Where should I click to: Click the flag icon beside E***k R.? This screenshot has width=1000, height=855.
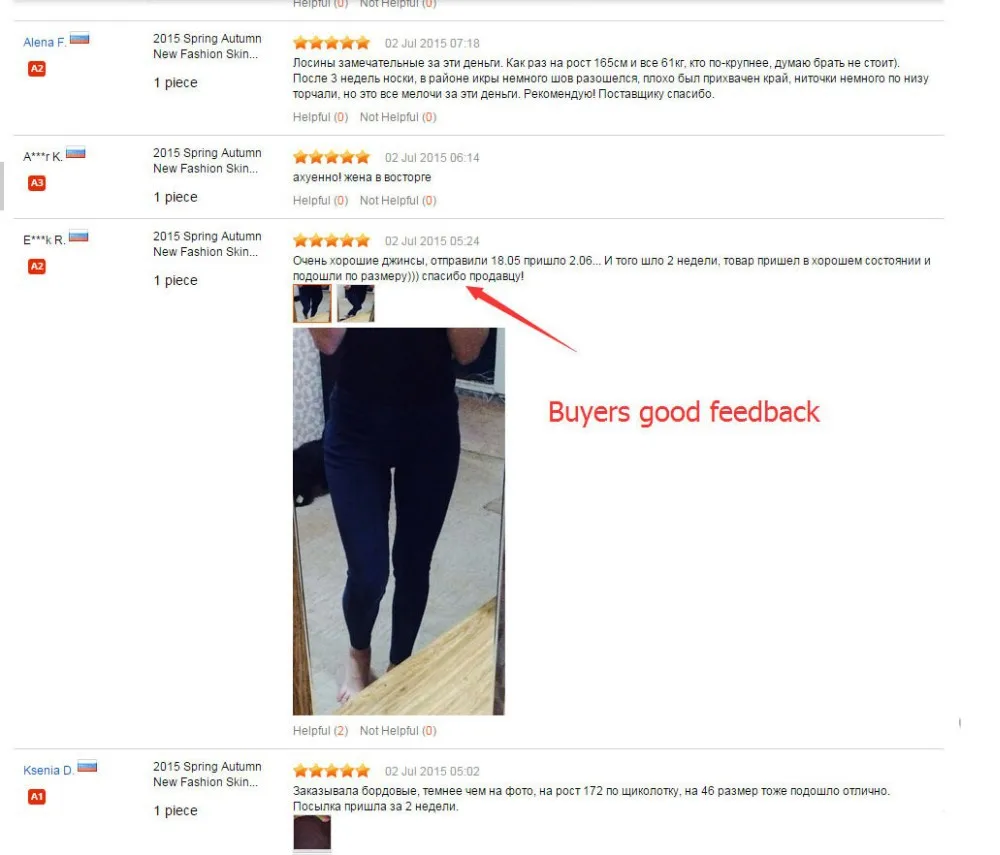point(78,237)
